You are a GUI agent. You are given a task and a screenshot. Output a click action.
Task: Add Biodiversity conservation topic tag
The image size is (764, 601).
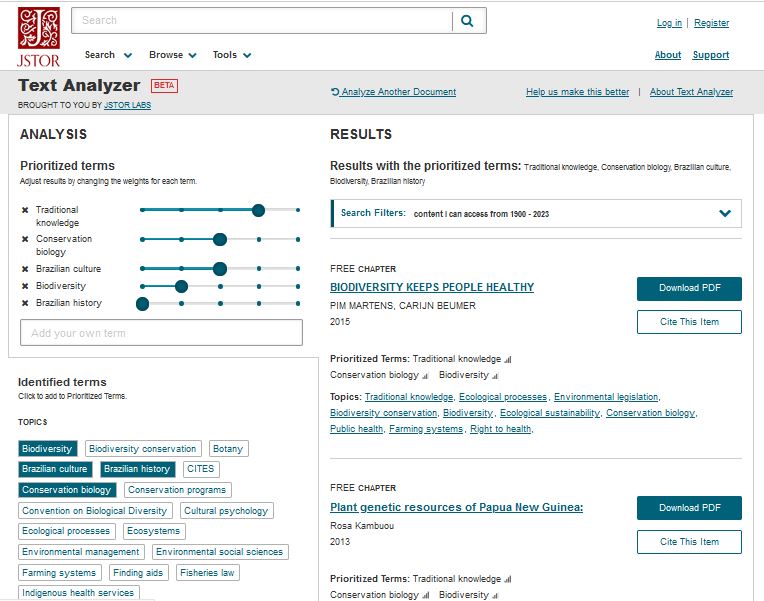(143, 448)
